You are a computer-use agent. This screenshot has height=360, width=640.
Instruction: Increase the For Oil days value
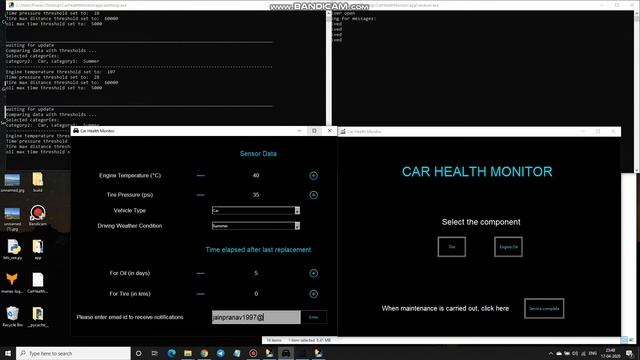pos(313,273)
